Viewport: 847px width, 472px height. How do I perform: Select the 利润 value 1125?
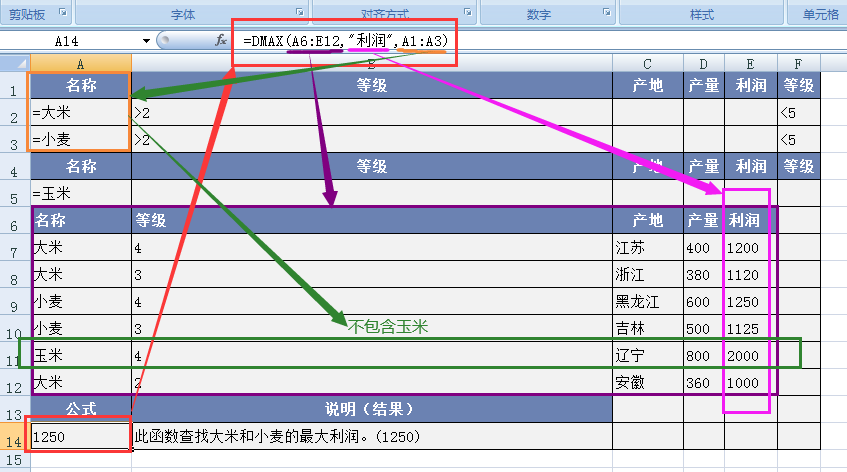point(751,328)
